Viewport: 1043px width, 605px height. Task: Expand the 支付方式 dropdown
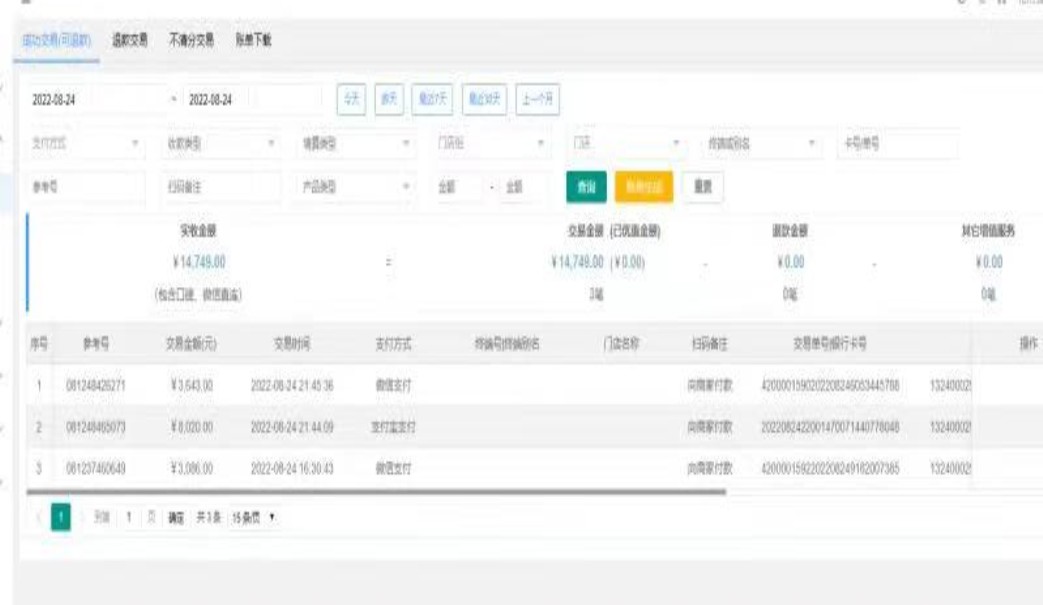[x=87, y=143]
